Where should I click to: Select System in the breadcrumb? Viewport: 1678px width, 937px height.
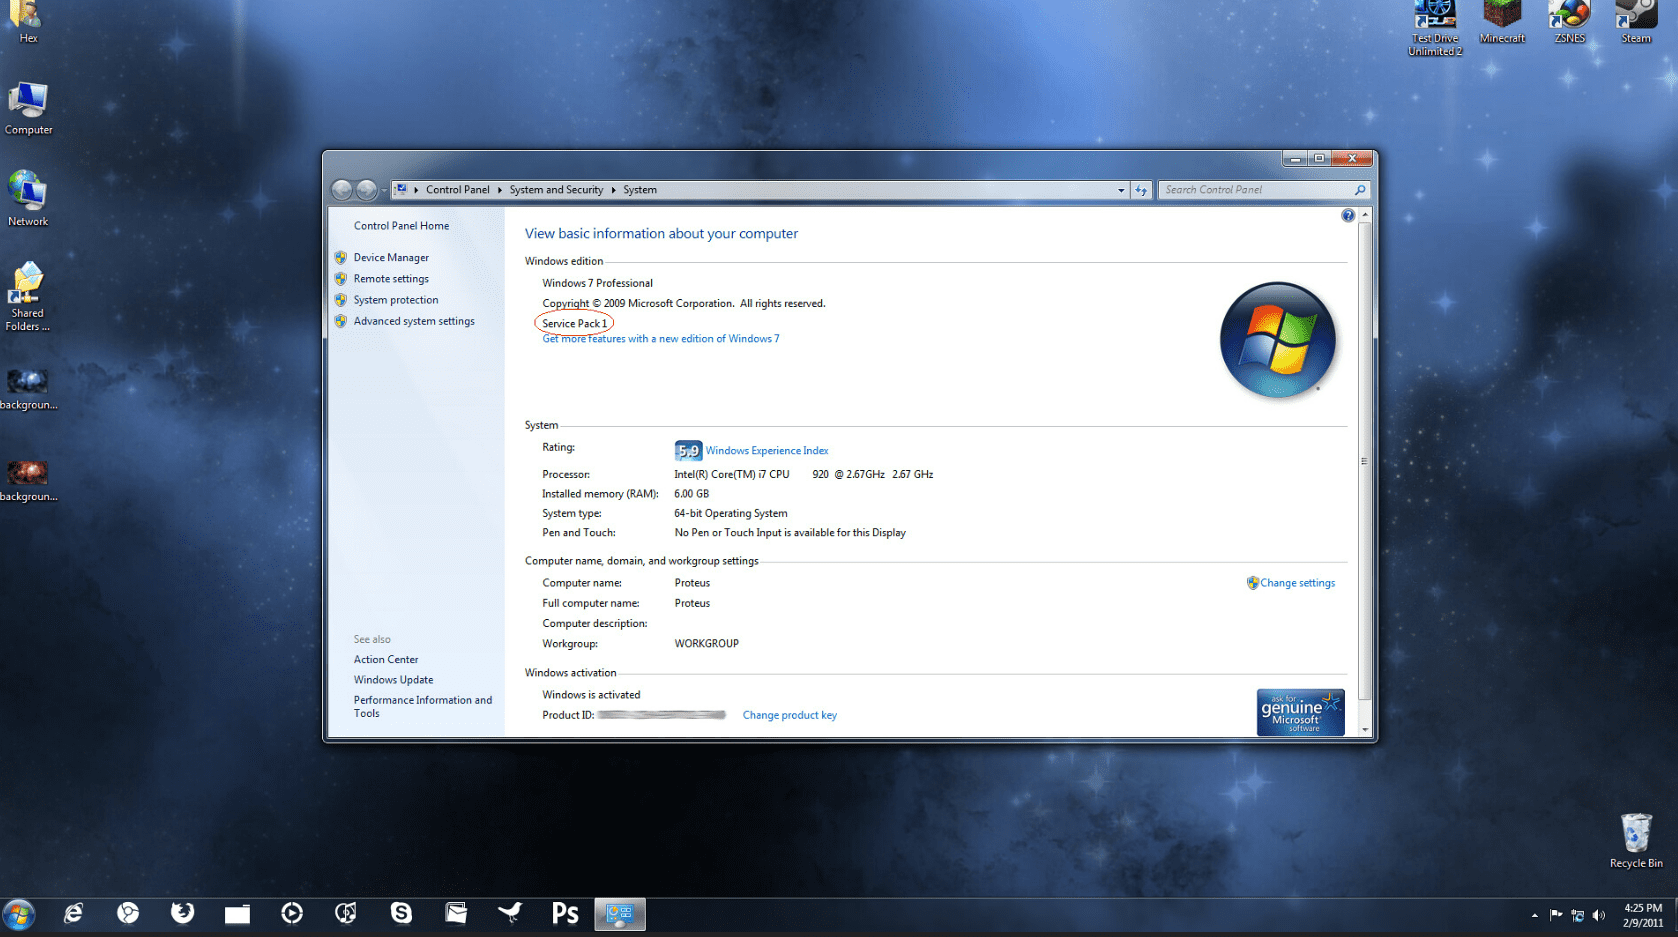(640, 190)
